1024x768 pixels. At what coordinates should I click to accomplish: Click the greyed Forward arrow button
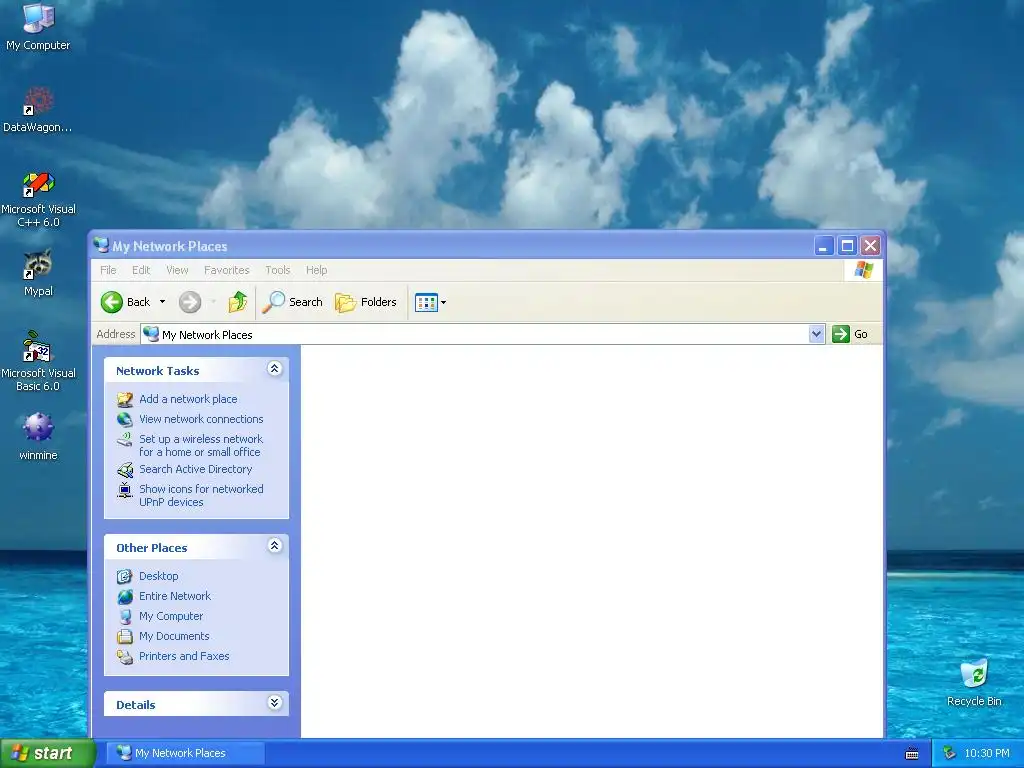pos(190,302)
